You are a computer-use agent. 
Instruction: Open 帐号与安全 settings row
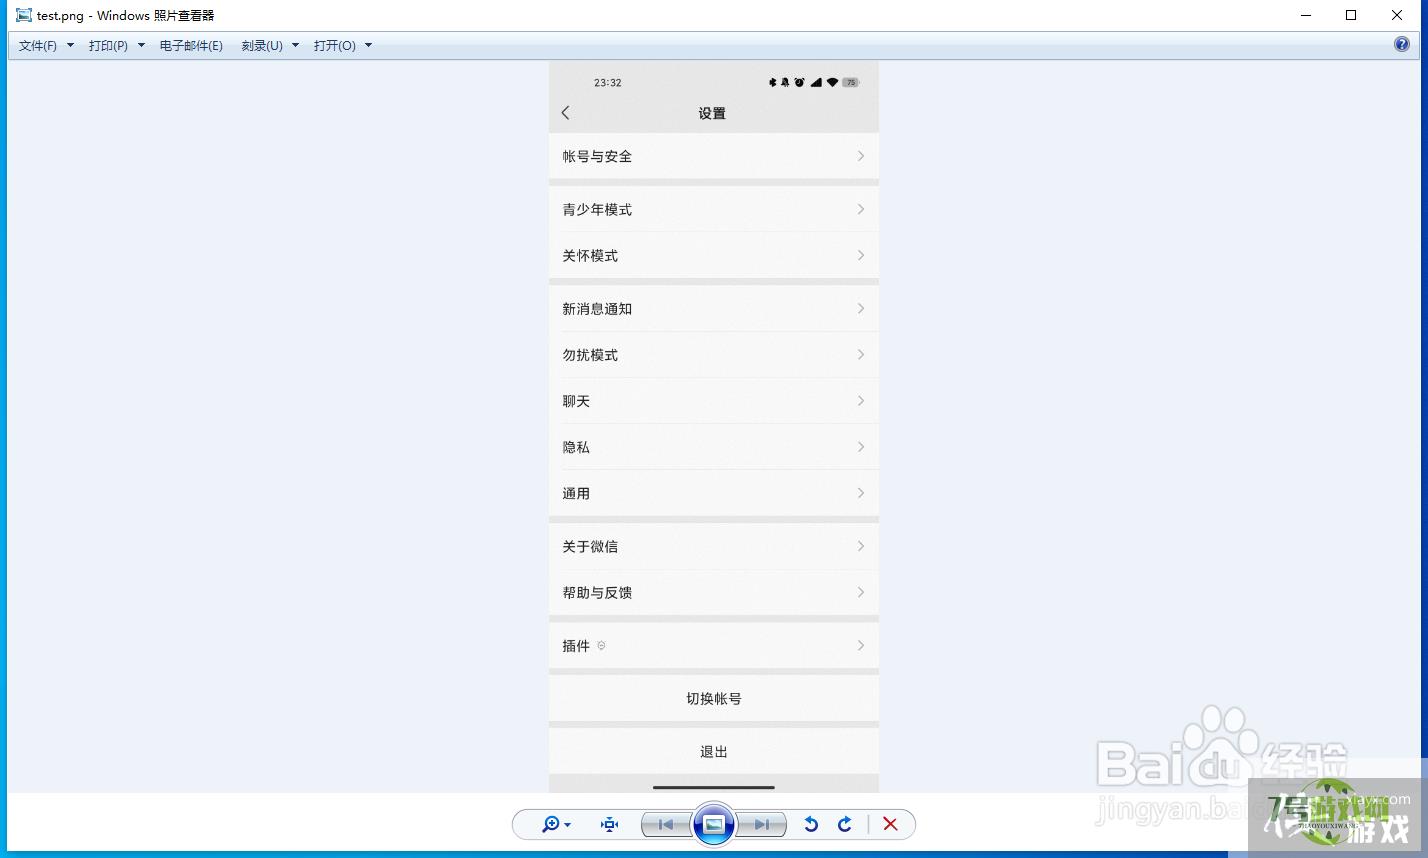tap(713, 156)
